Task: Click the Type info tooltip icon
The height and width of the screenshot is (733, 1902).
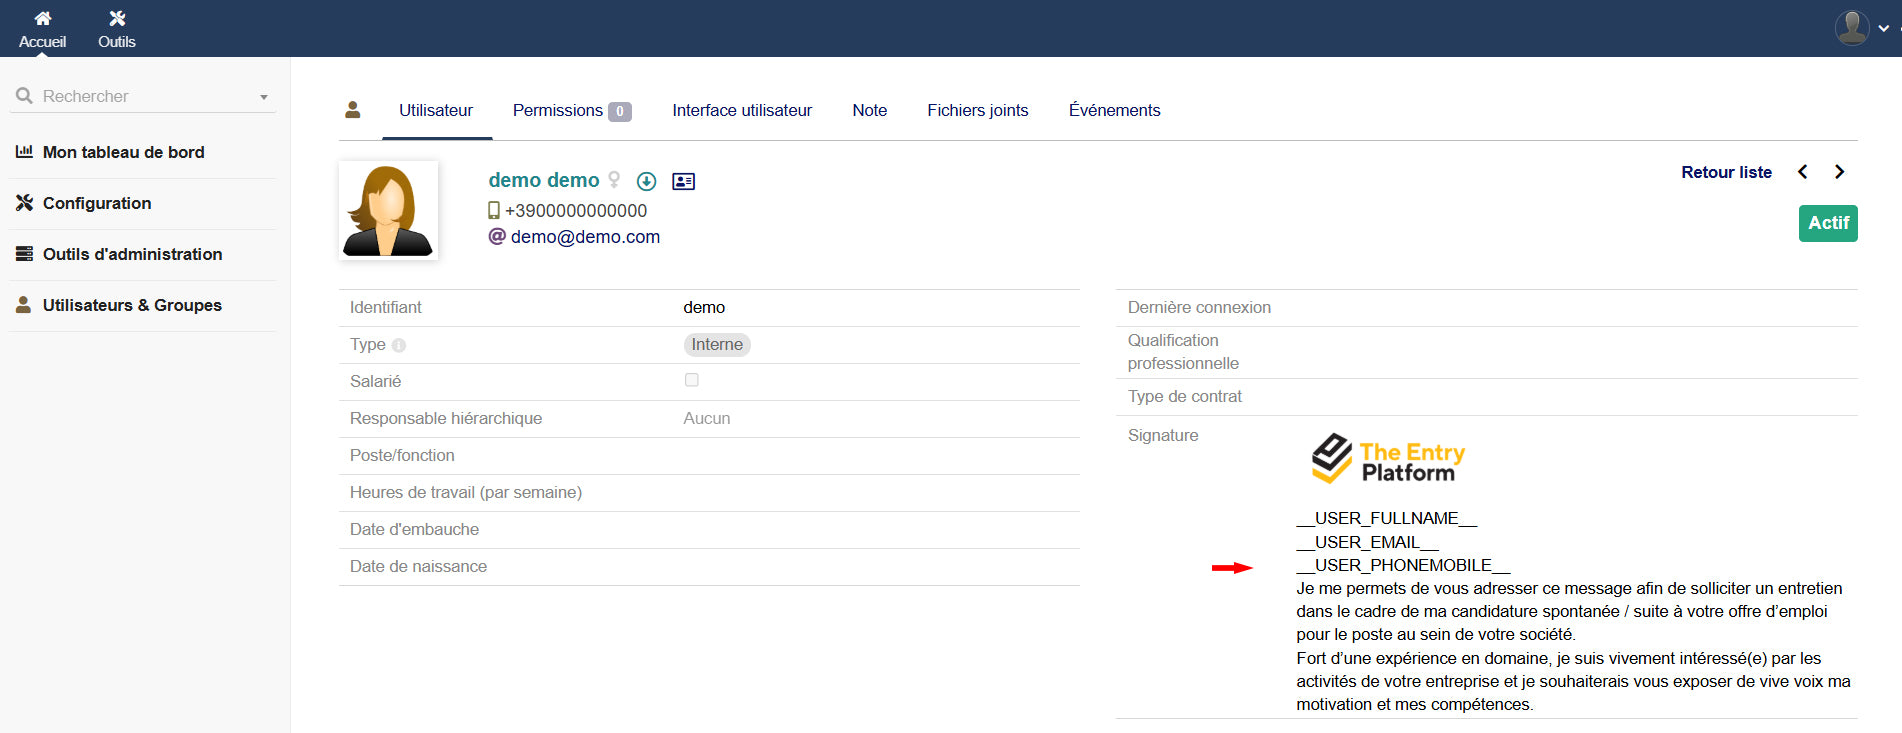Action: [x=399, y=345]
